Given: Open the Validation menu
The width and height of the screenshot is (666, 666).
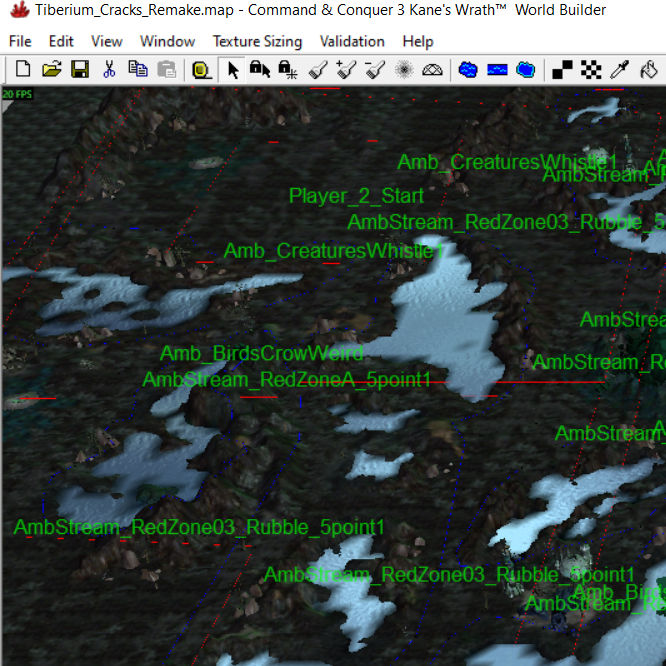Looking at the screenshot, I should pyautogui.click(x=352, y=41).
